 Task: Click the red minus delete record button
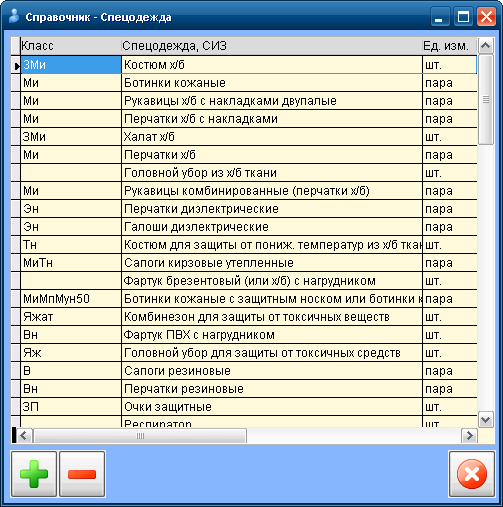82,474
